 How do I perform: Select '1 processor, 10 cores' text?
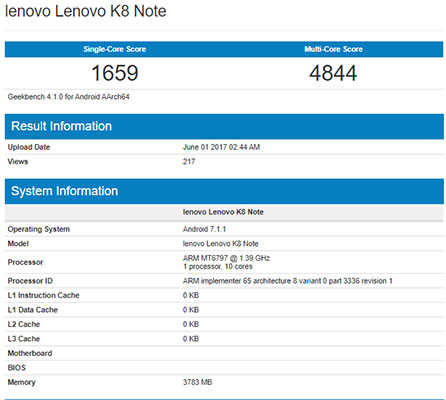(218, 267)
